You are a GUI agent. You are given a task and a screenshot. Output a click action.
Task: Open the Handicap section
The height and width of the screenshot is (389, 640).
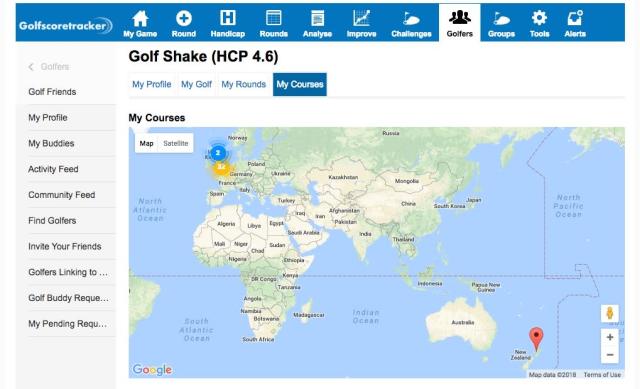tap(228, 24)
